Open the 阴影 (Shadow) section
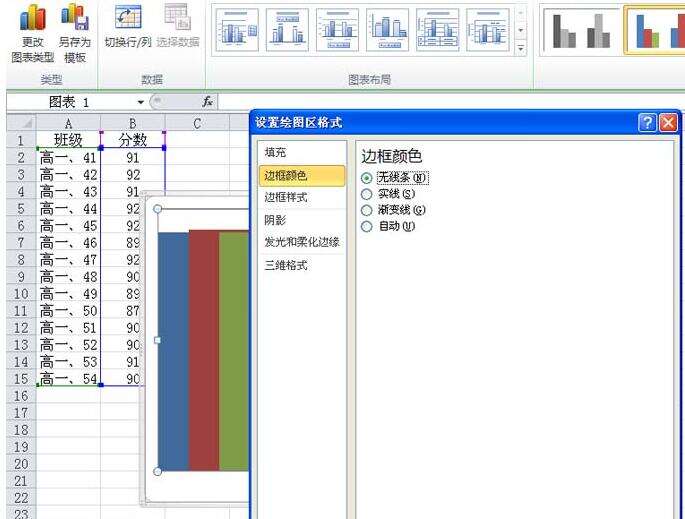The width and height of the screenshot is (685, 519). pos(302,220)
